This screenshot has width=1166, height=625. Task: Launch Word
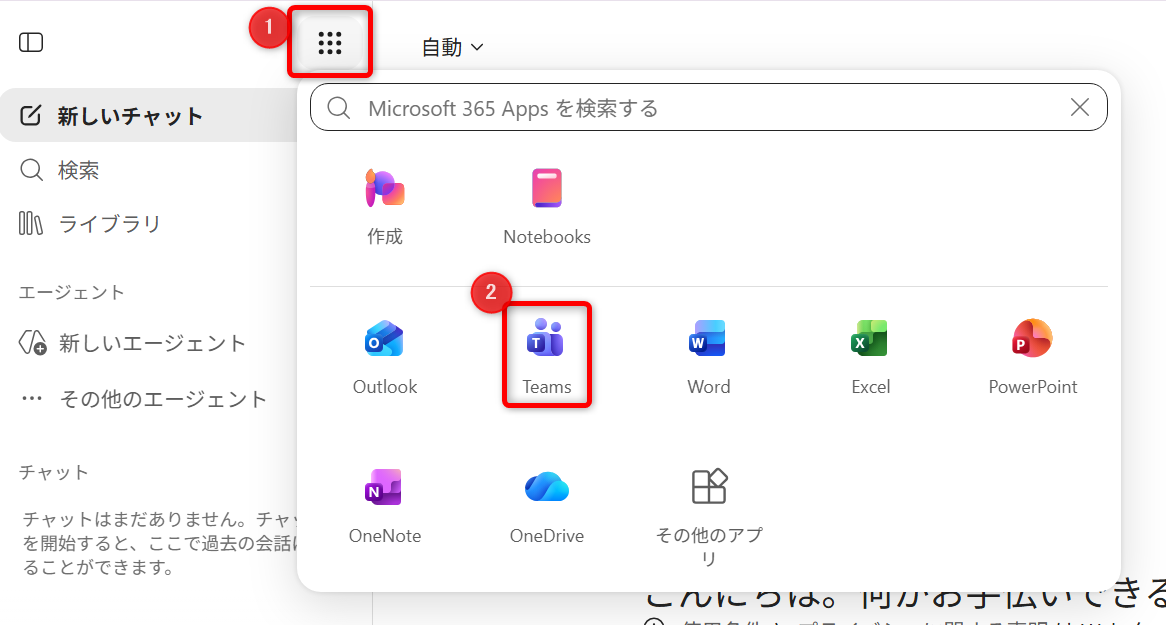(709, 356)
